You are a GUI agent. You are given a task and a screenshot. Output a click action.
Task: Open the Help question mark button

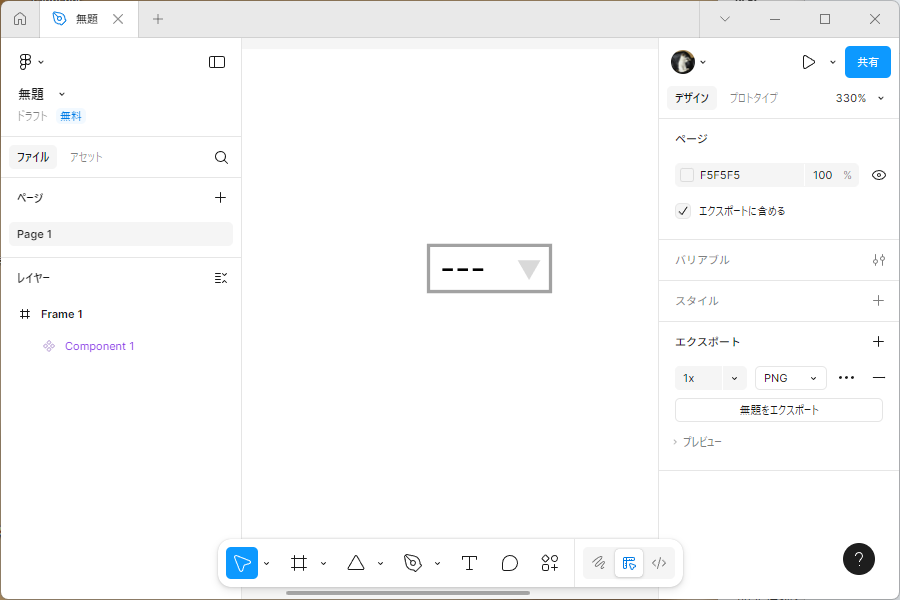click(859, 559)
